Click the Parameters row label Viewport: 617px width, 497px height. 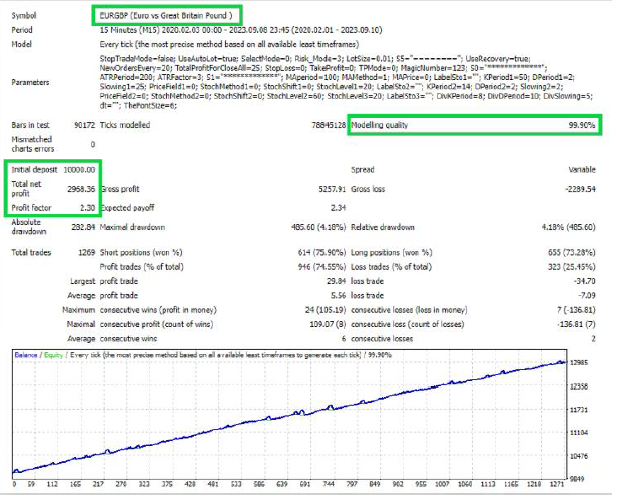pyautogui.click(x=31, y=82)
